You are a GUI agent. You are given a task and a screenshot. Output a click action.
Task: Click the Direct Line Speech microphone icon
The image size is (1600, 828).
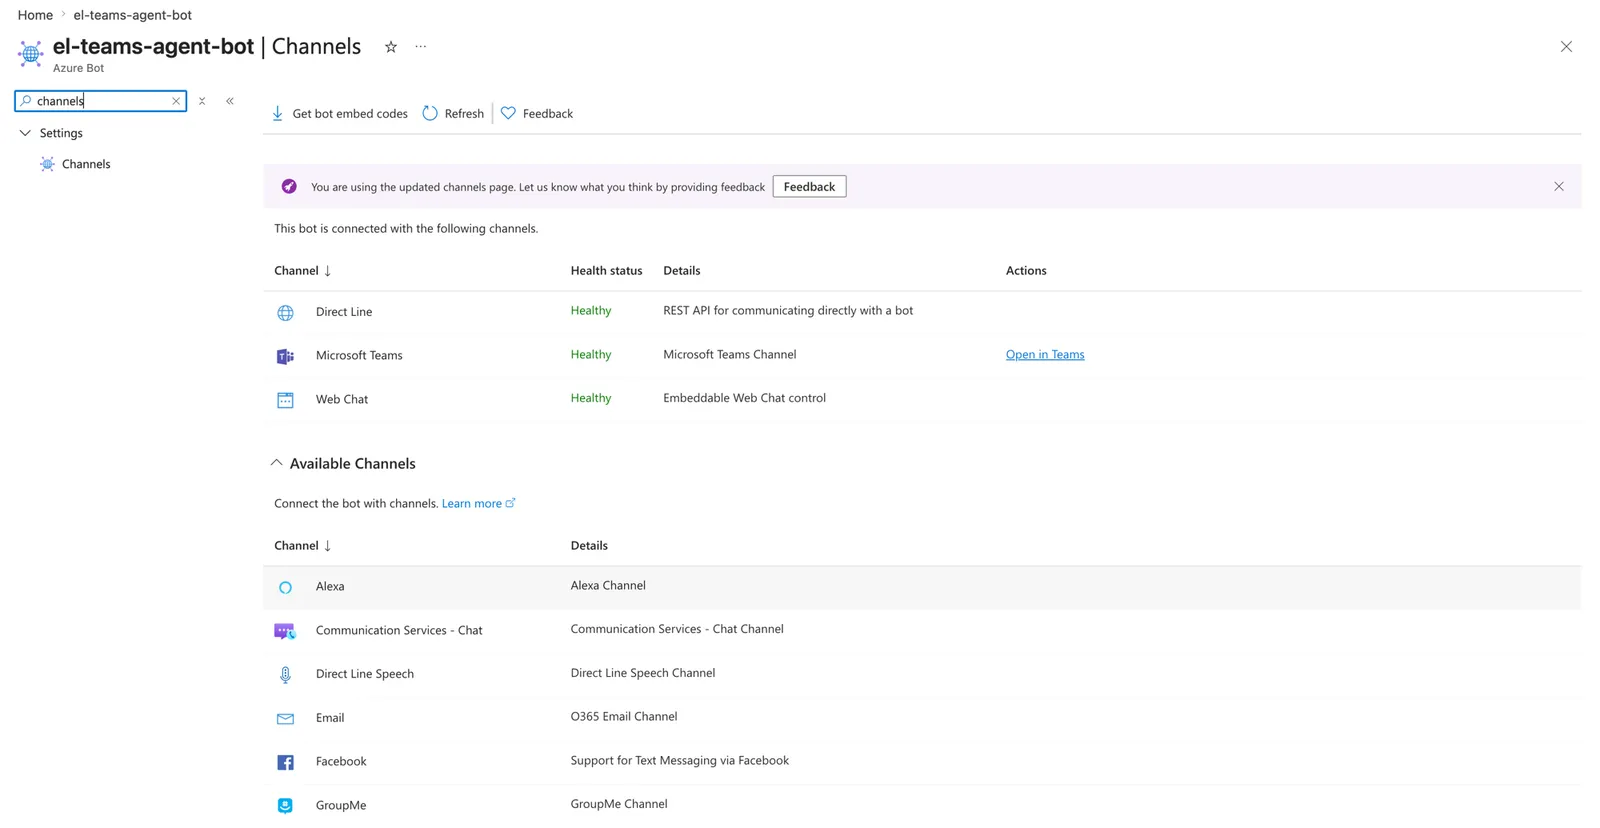tap(285, 675)
